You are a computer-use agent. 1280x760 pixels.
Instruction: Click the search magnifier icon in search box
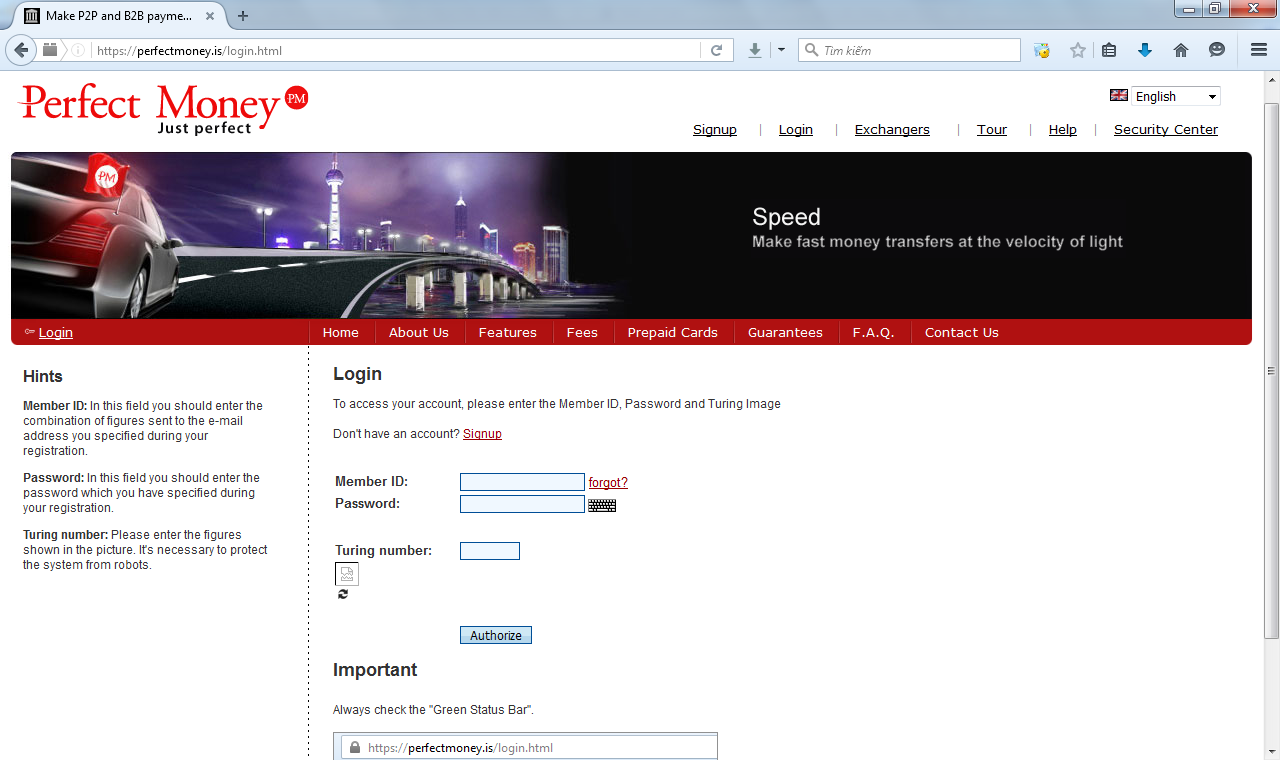[x=811, y=50]
